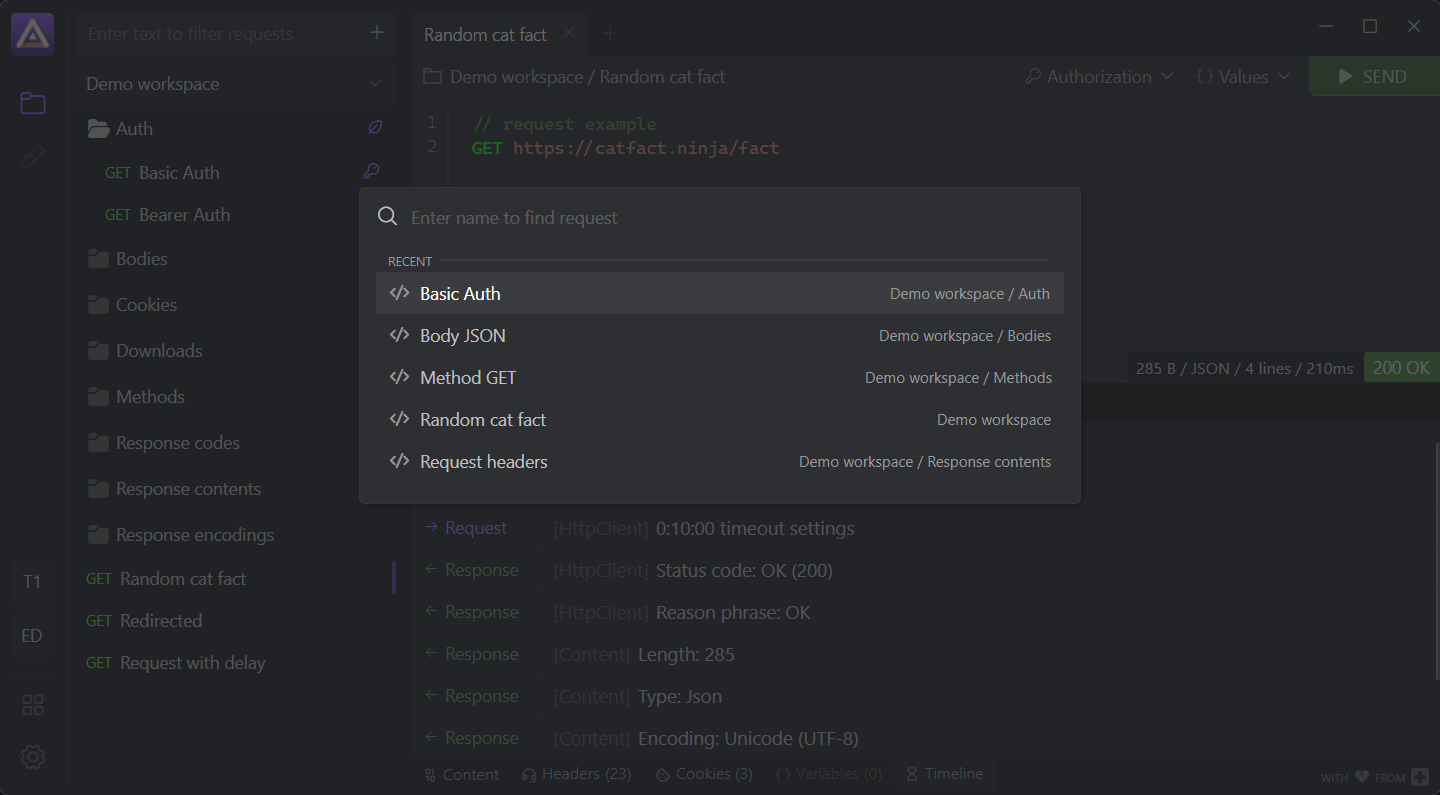Close the Random cat fact tab

click(569, 33)
